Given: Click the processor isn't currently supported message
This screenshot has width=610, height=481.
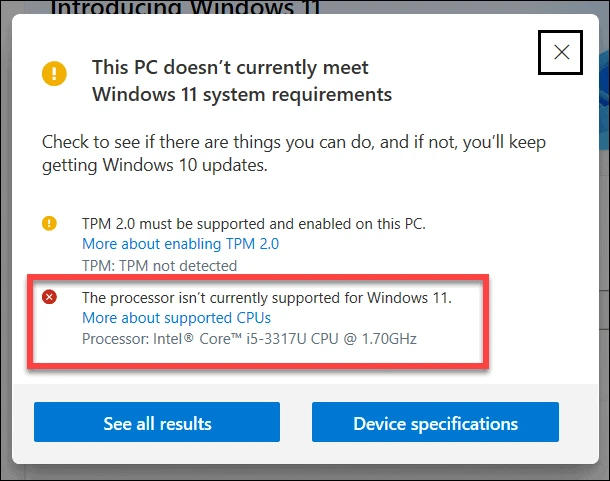Looking at the screenshot, I should pyautogui.click(x=267, y=298).
